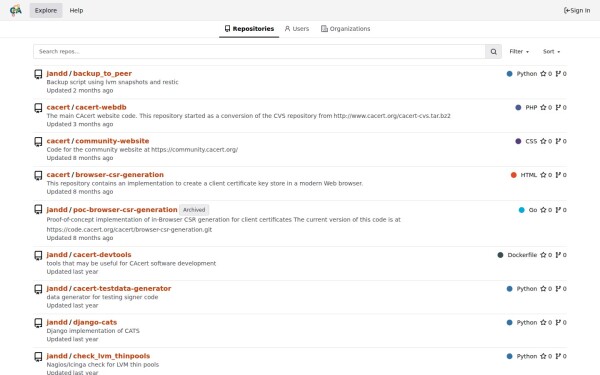
Task: Open the Explore menu item
Action: point(46,10)
